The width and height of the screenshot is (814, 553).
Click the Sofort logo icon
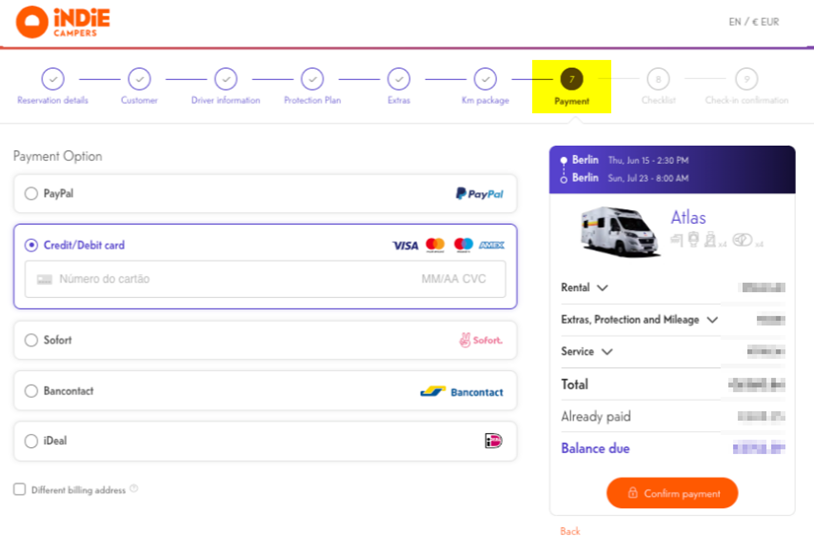click(480, 340)
